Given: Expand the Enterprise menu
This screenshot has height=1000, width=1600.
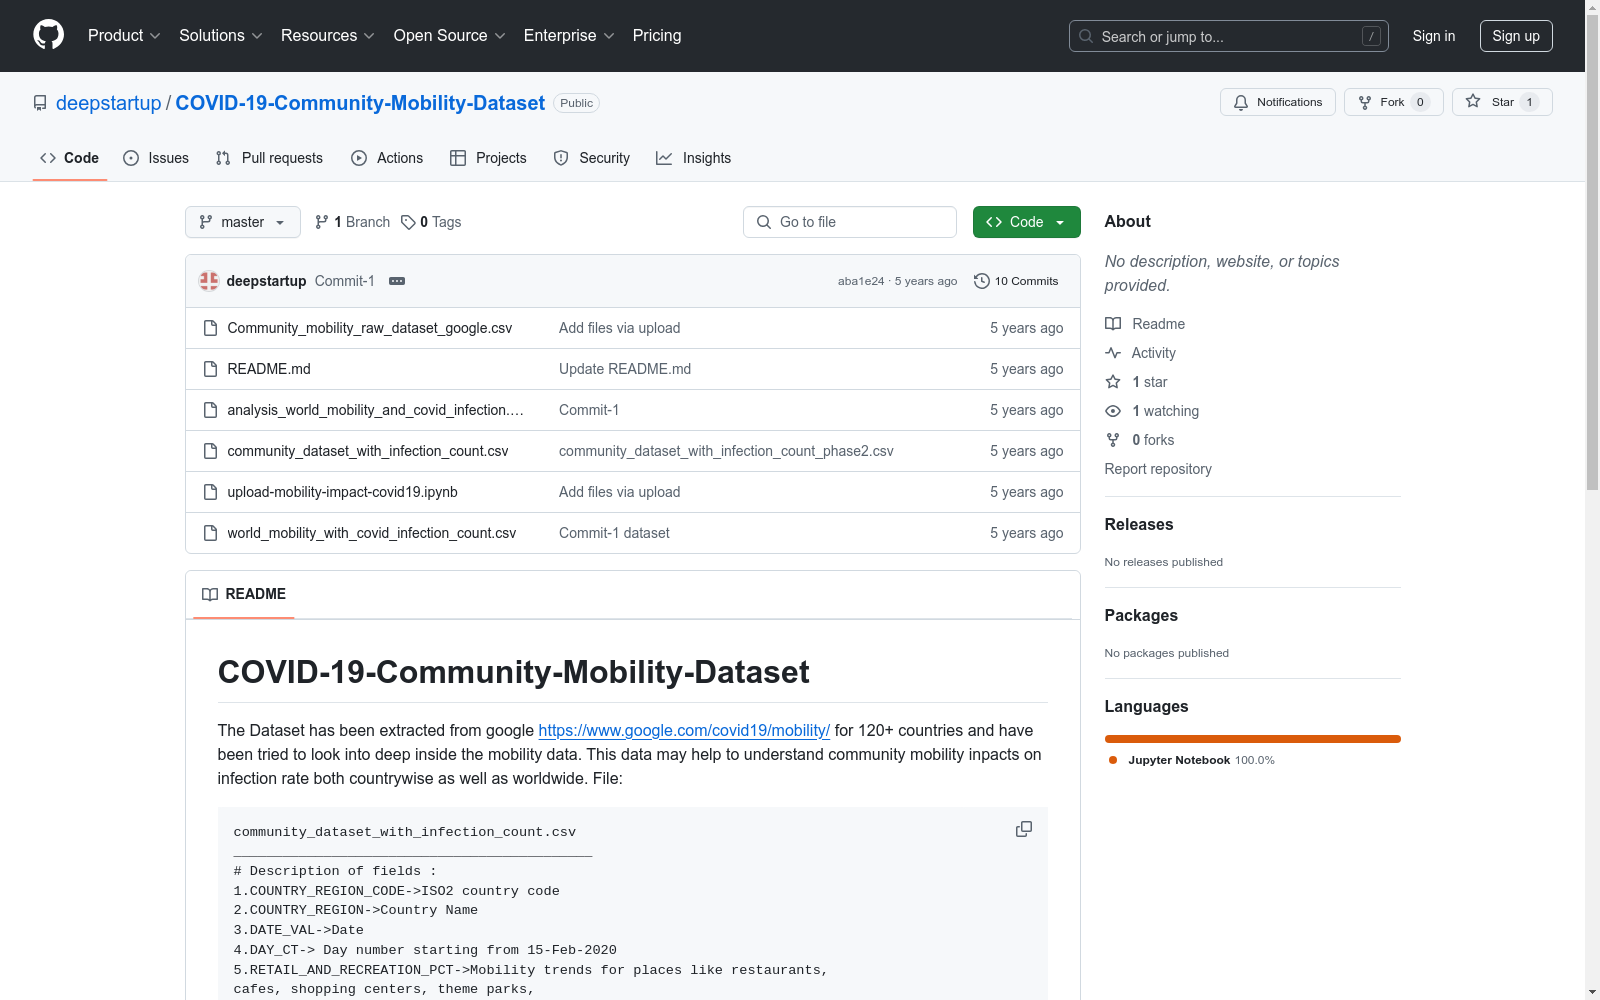Looking at the screenshot, I should pyautogui.click(x=569, y=36).
